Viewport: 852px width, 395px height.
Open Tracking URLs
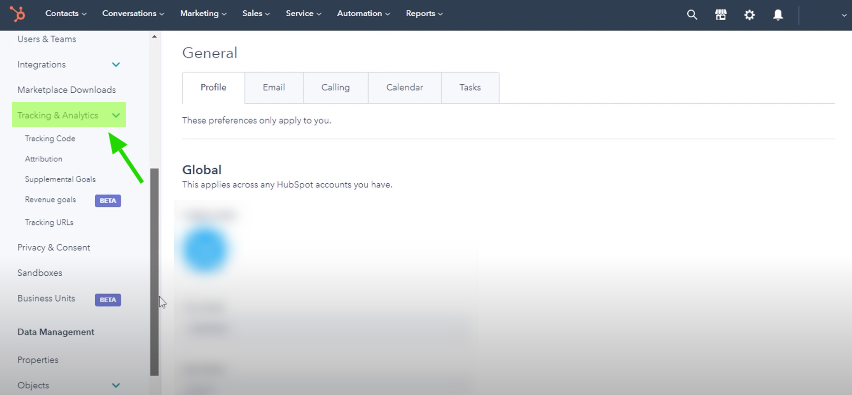[x=49, y=222]
